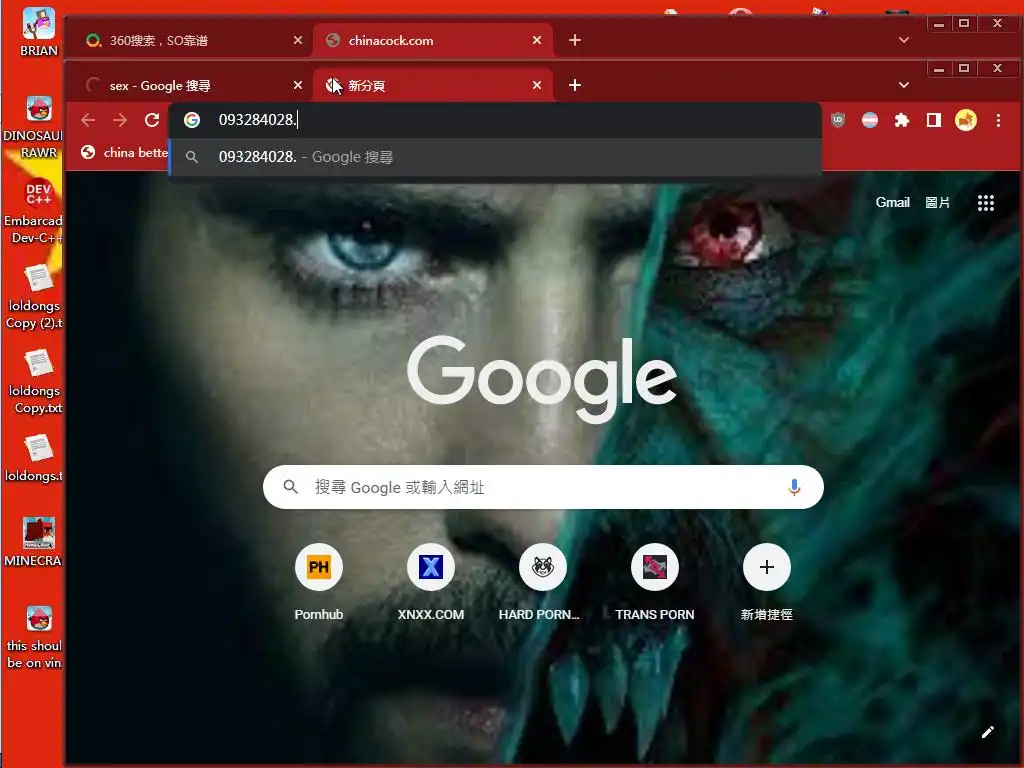Open the uBlock Origin shield extension
Screen dimensions: 1024x768
[838, 120]
